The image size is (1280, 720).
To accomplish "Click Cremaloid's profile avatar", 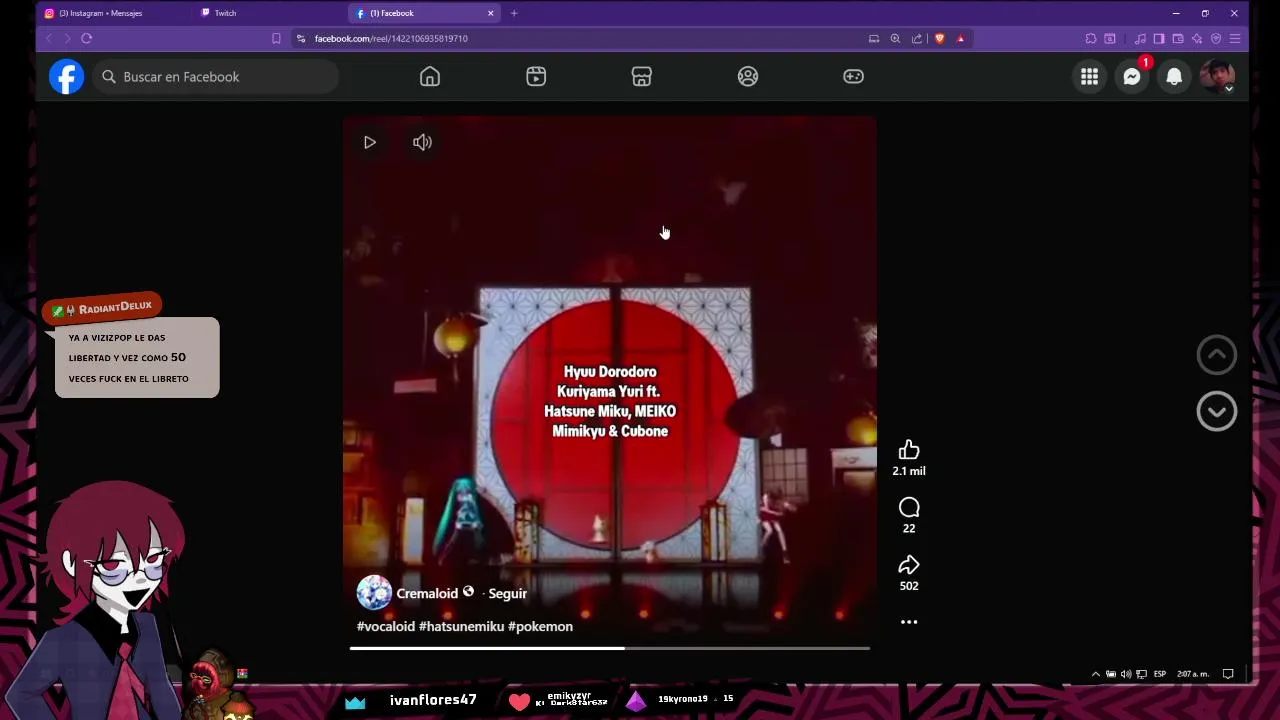I will coord(374,593).
